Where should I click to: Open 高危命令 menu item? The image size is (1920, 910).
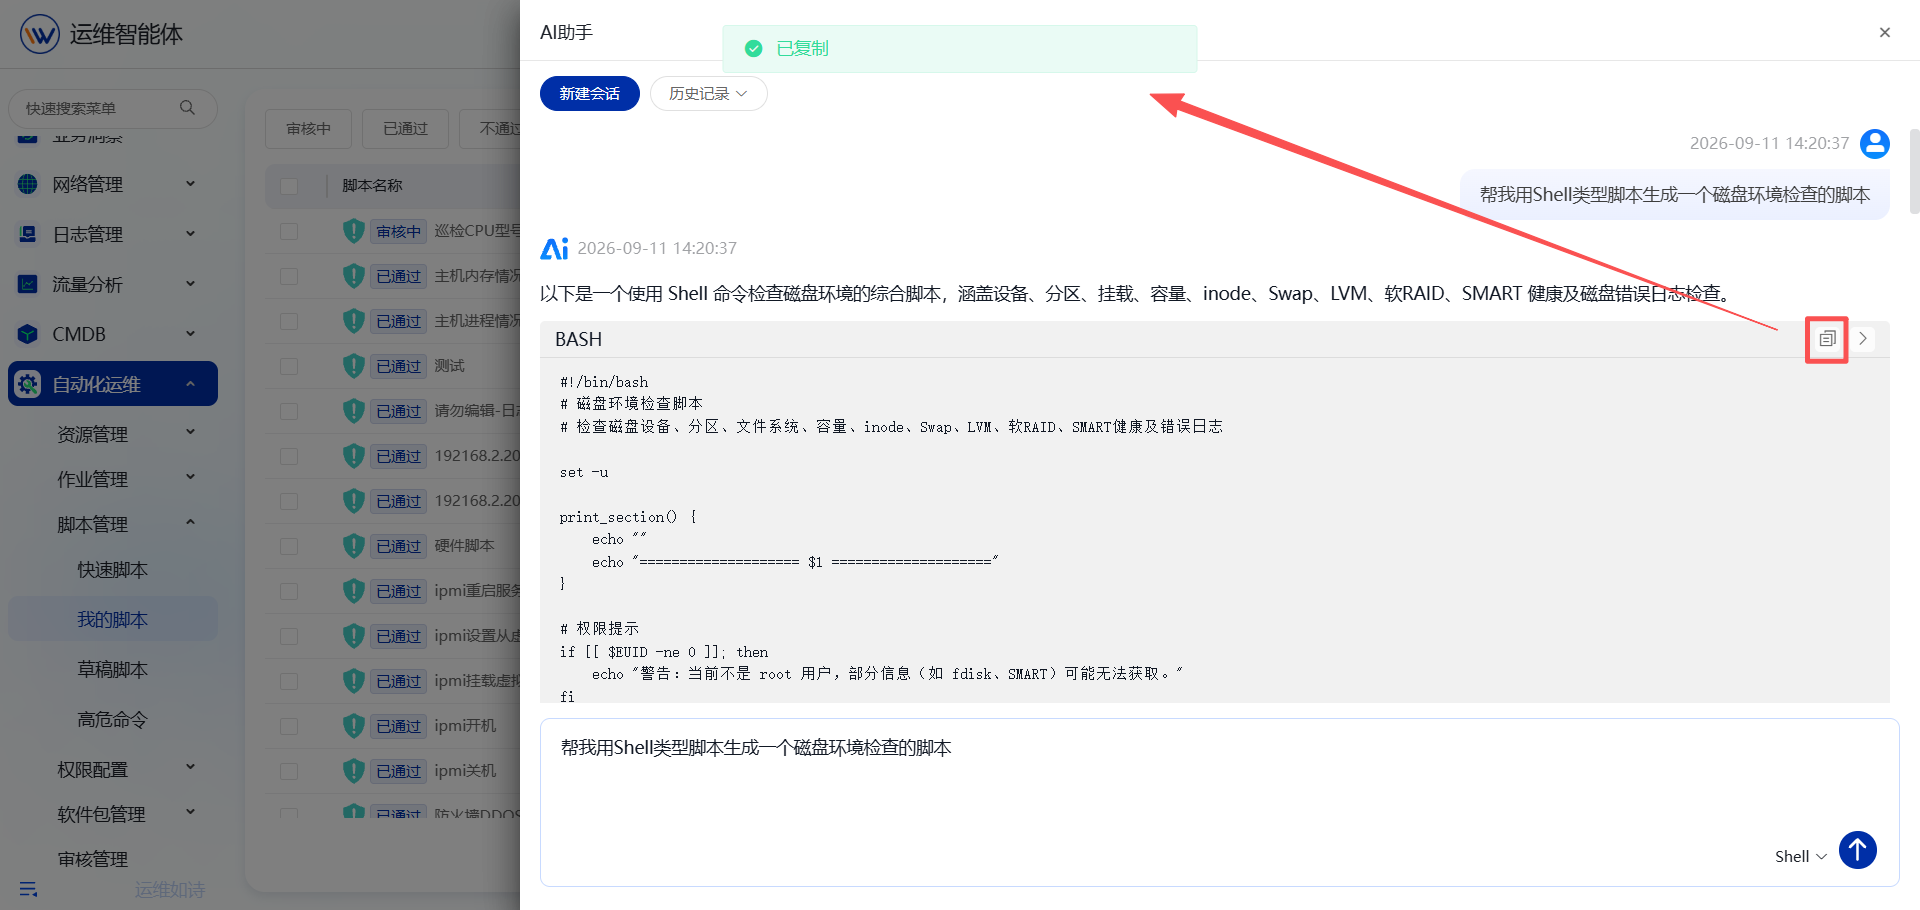pyautogui.click(x=112, y=719)
